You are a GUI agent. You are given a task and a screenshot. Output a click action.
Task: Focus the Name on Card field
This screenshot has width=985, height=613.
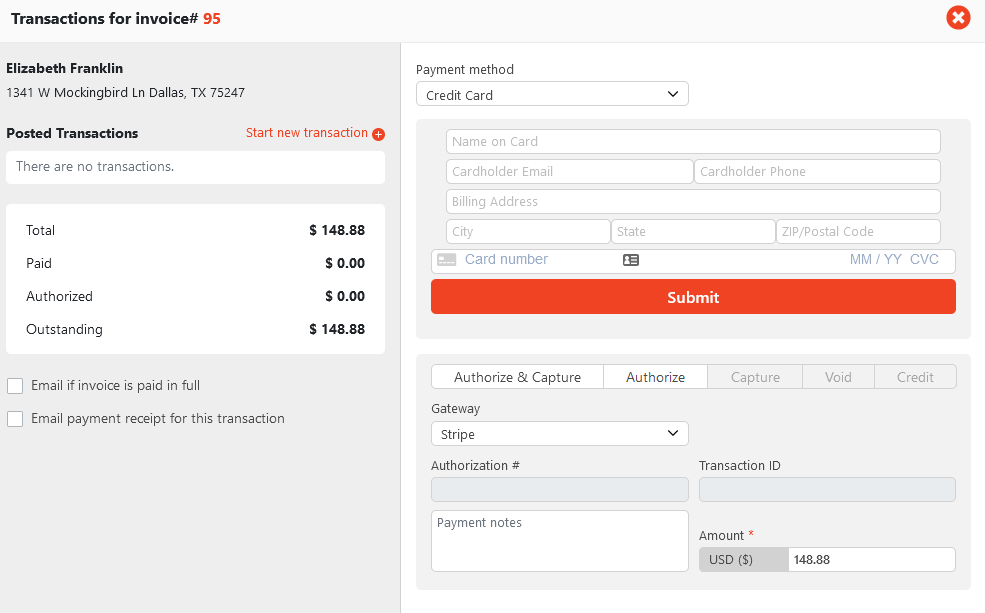coord(693,141)
